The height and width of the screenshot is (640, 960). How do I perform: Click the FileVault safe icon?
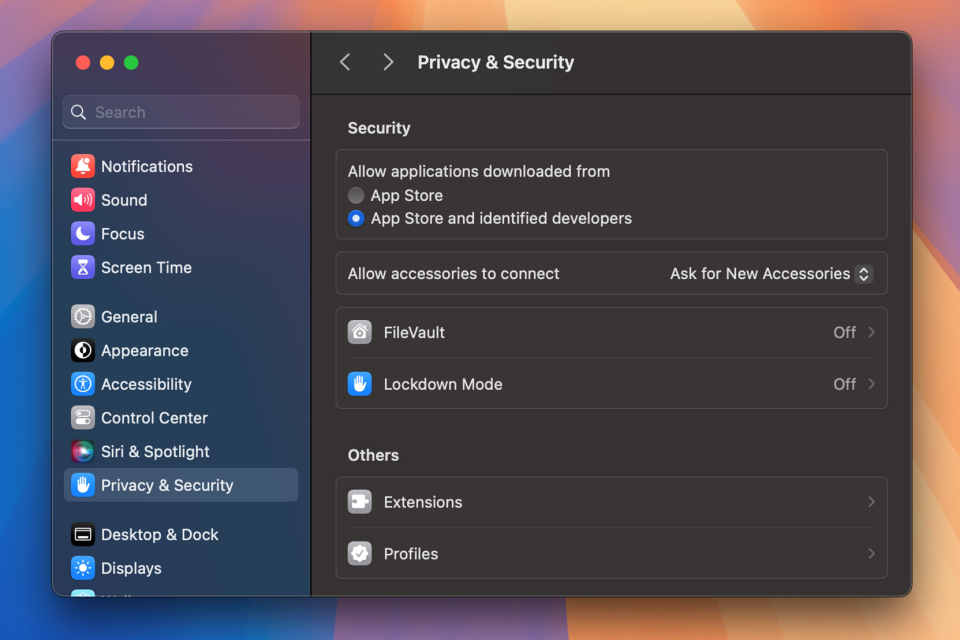pyautogui.click(x=360, y=332)
